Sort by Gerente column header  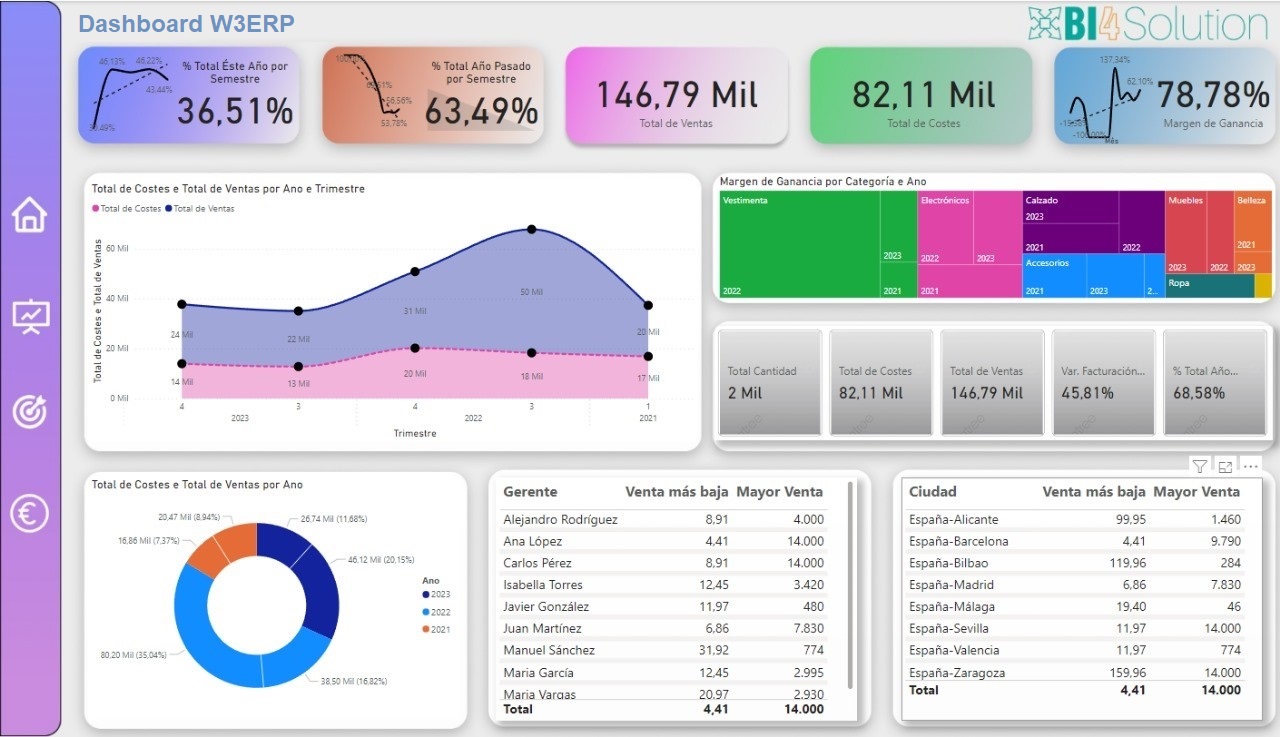(x=530, y=492)
